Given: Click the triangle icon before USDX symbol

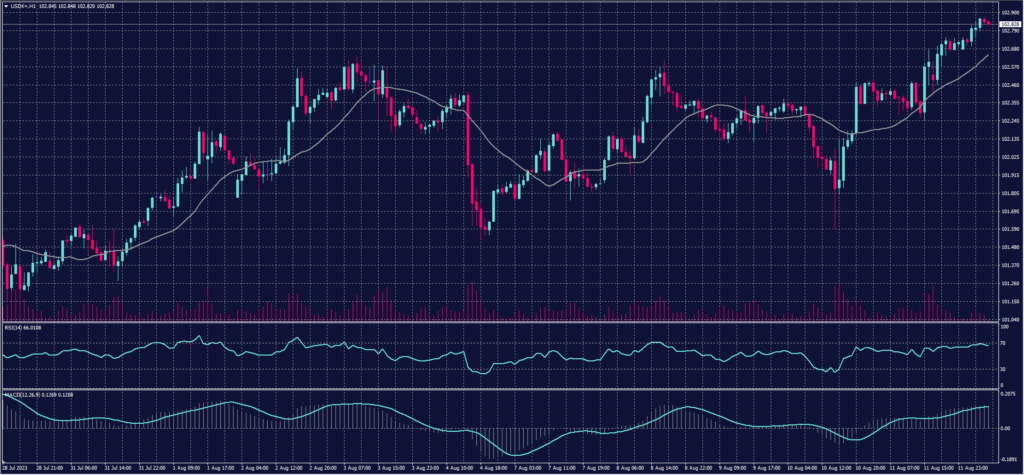Looking at the screenshot, I should click(x=5, y=5).
